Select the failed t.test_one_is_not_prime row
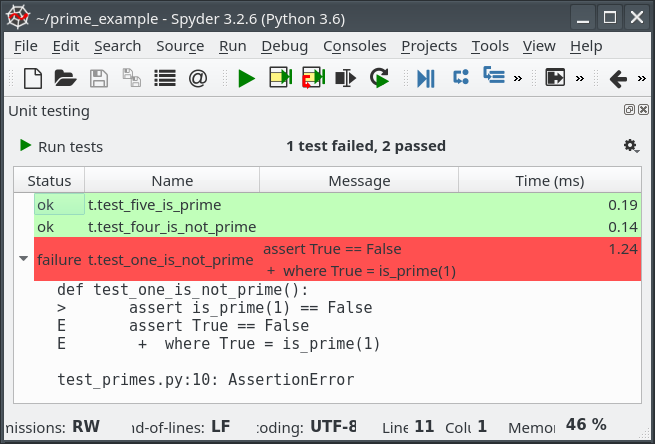This screenshot has width=655, height=444. [338, 259]
